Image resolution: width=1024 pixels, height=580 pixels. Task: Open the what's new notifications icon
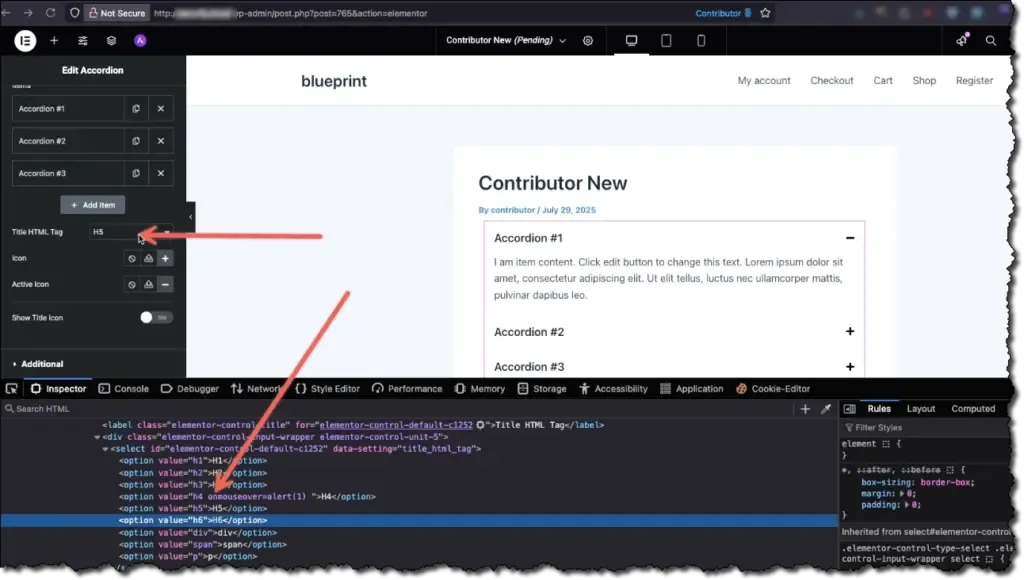pos(962,40)
